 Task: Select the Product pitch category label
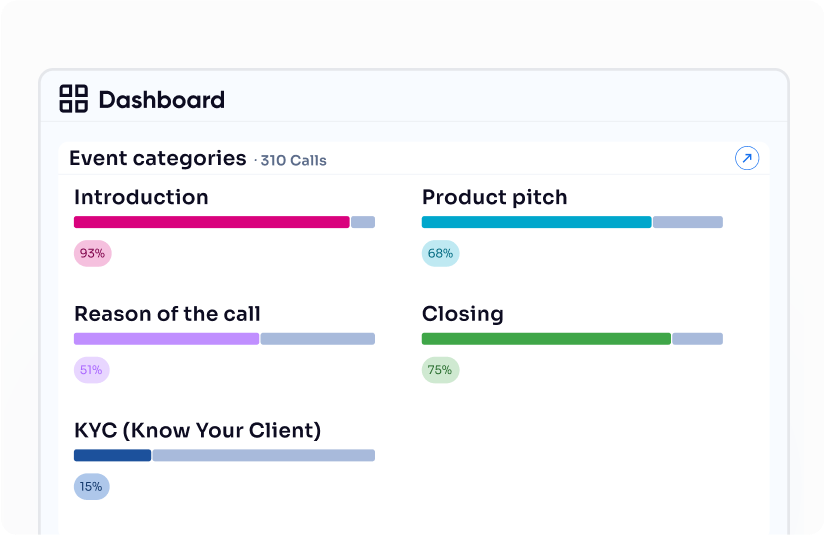494,197
